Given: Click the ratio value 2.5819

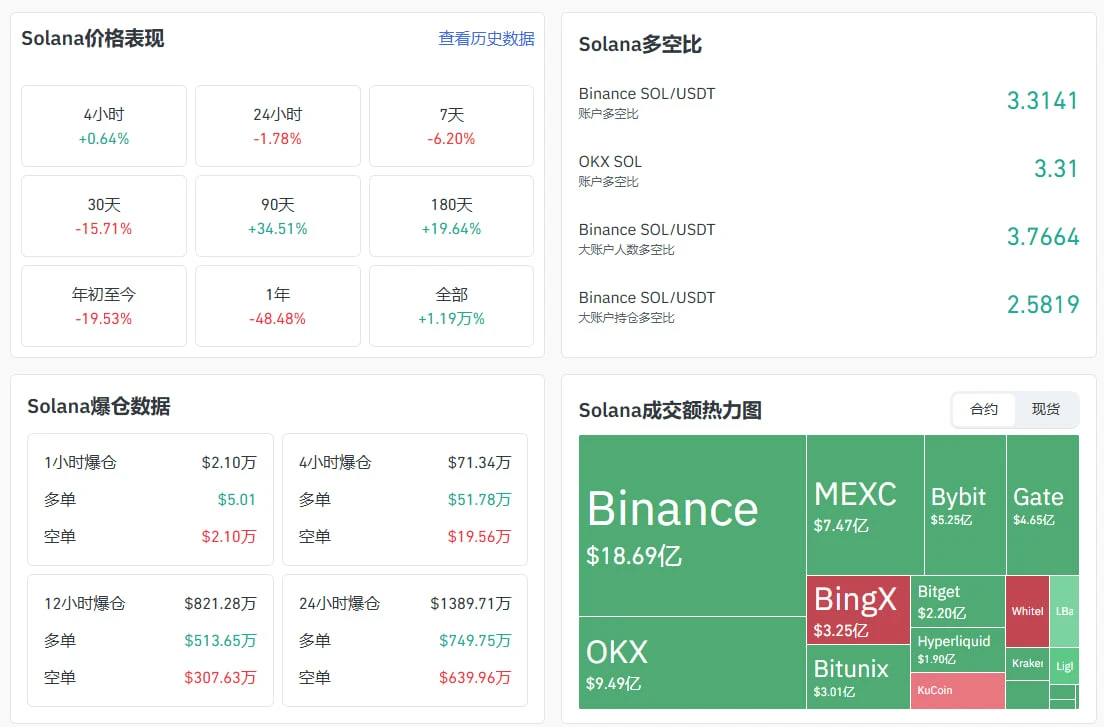Looking at the screenshot, I should pyautogui.click(x=1042, y=305).
